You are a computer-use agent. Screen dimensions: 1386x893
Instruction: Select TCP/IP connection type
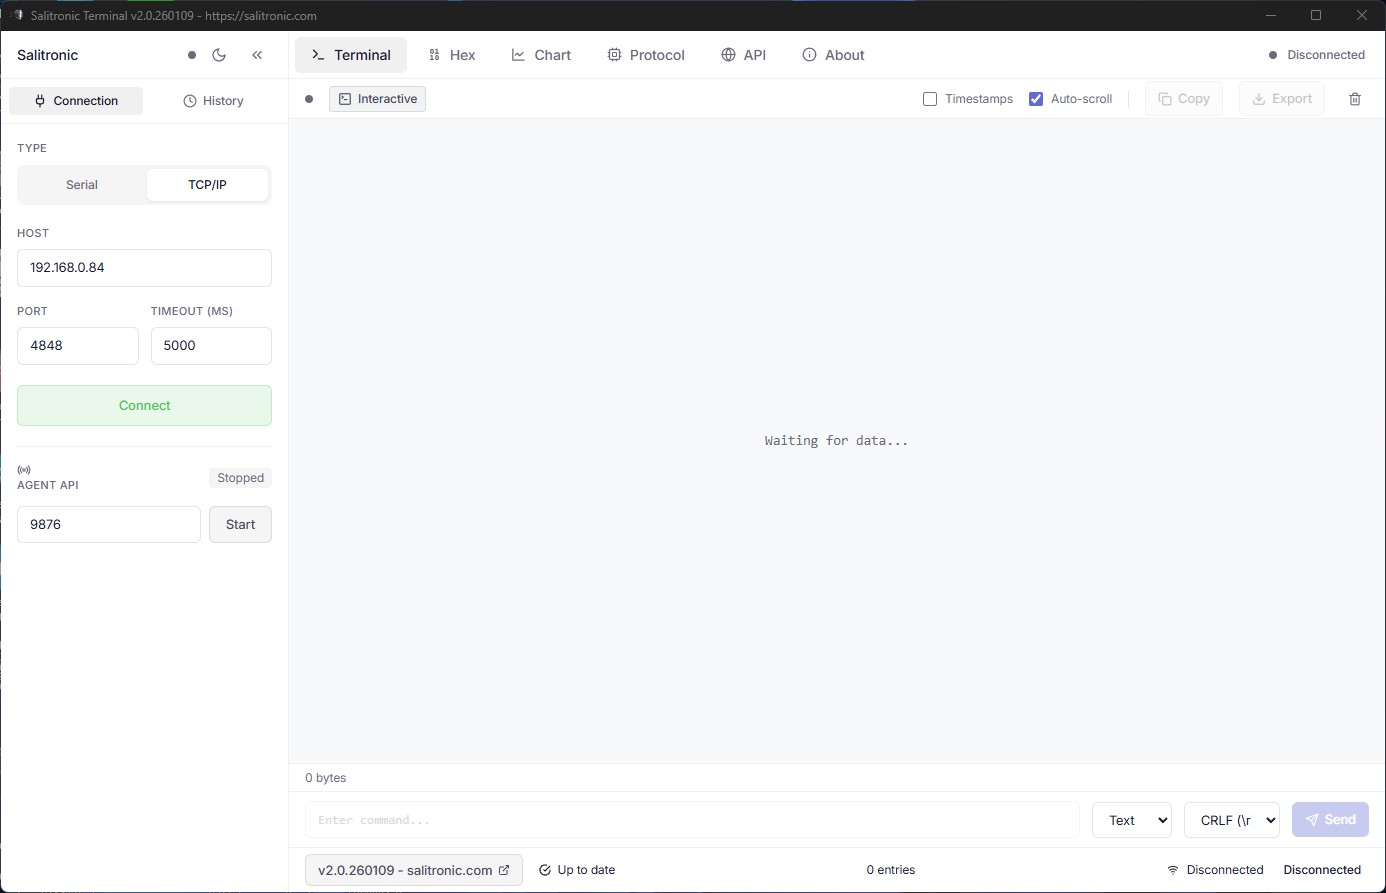tap(207, 185)
